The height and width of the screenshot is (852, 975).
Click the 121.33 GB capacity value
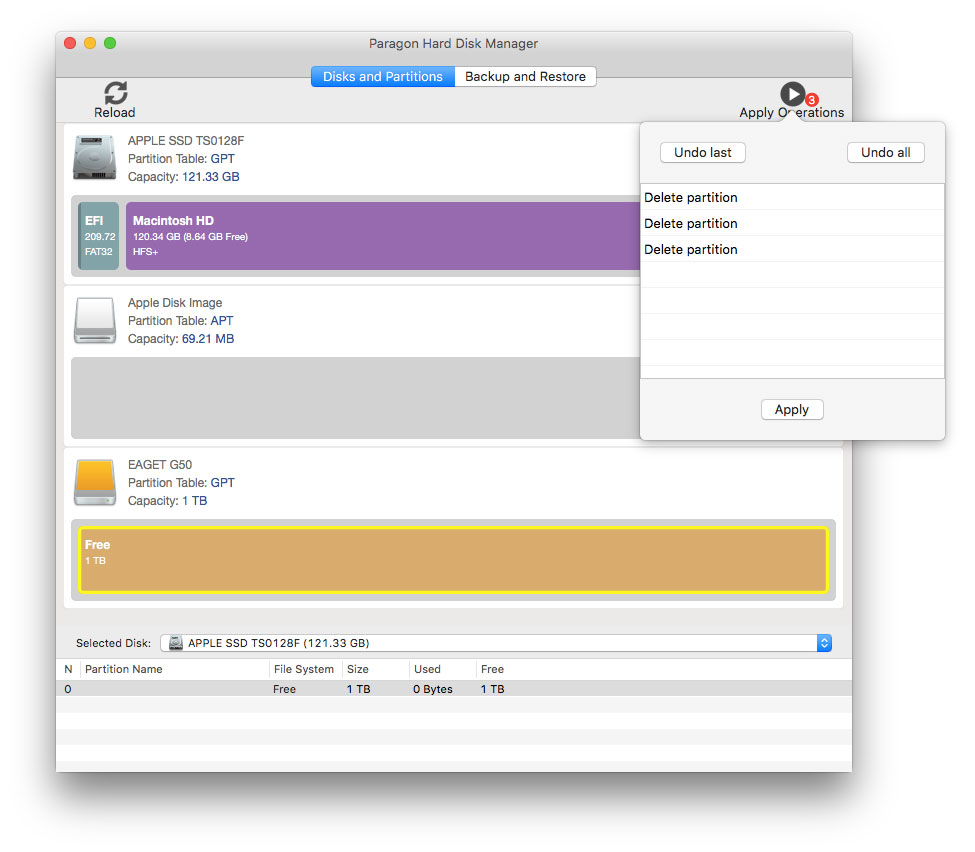coord(210,177)
